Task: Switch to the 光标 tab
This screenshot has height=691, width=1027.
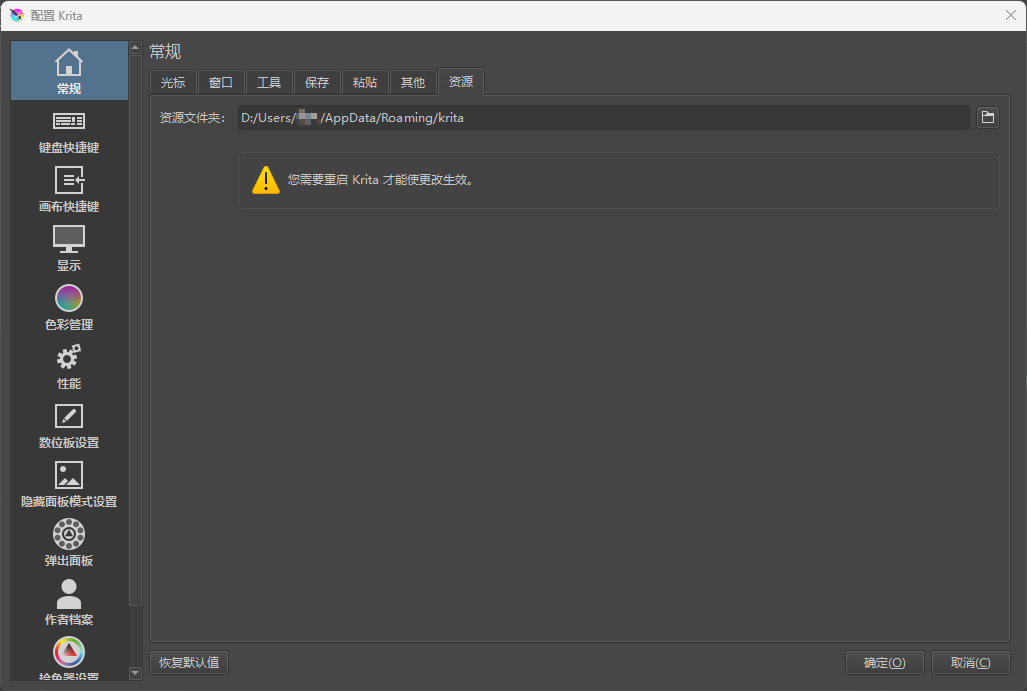Action: pos(173,83)
